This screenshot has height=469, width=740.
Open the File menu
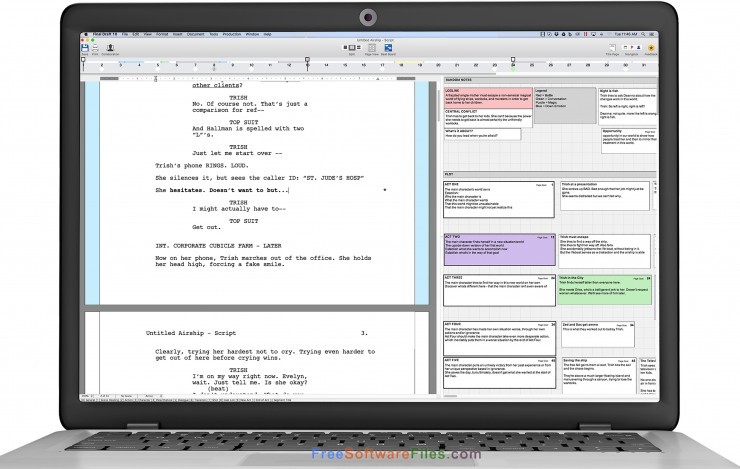[125, 34]
